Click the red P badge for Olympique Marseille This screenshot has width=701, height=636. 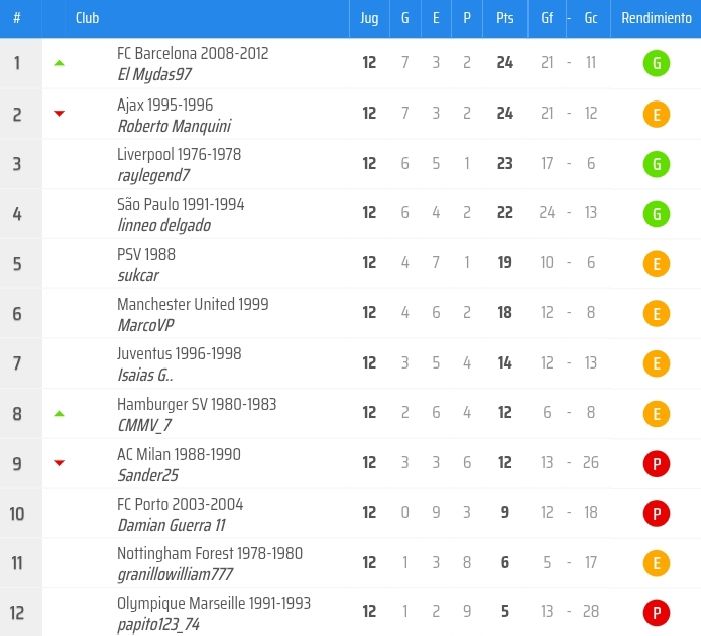click(x=656, y=613)
